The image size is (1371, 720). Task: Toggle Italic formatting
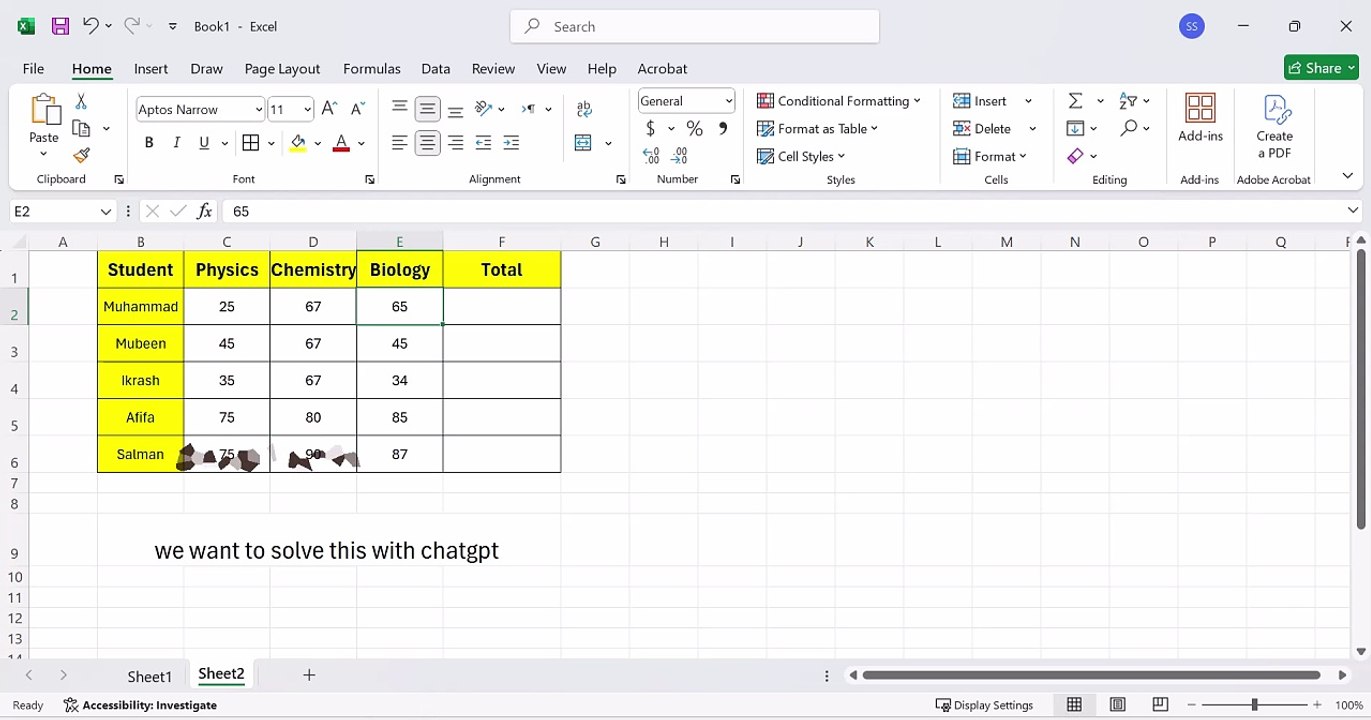pos(177,143)
